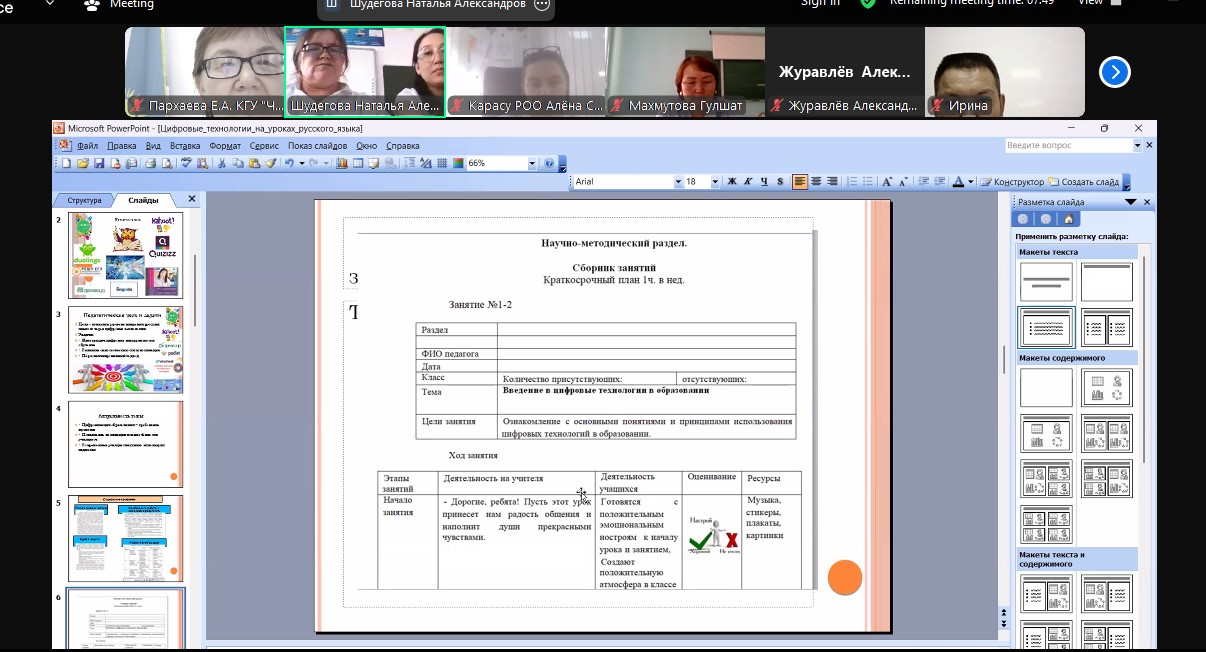1206x652 pixels.
Task: Click the Insert Chart icon
Action: (x=342, y=163)
